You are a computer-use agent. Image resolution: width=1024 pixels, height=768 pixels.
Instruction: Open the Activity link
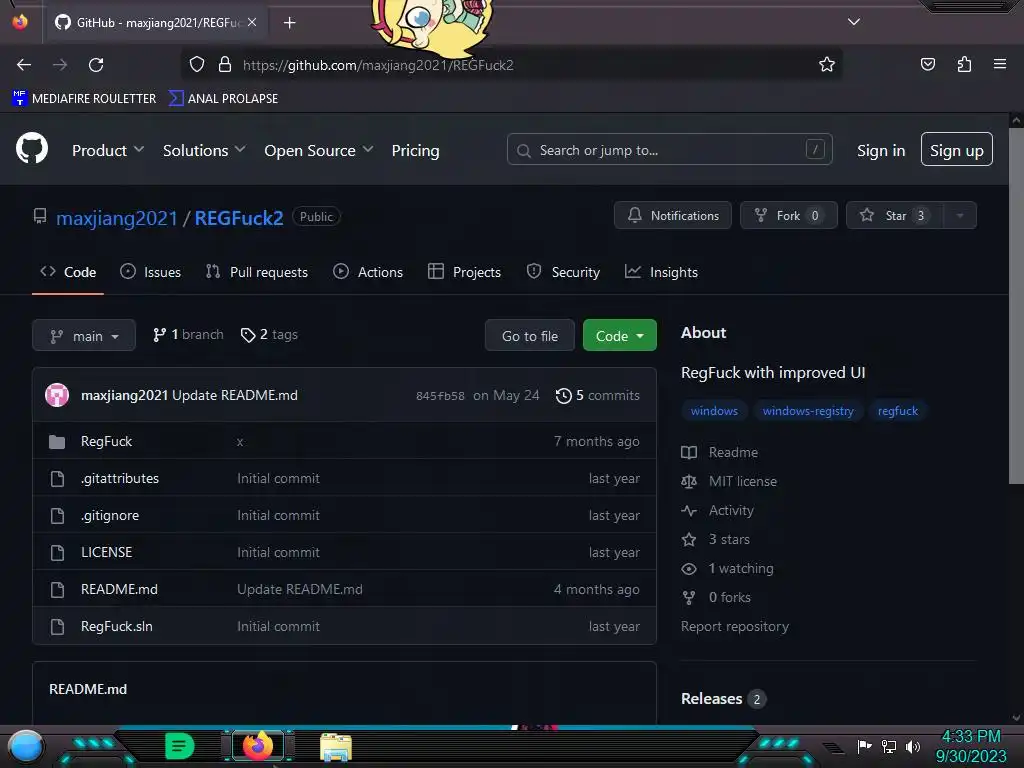pos(718,511)
